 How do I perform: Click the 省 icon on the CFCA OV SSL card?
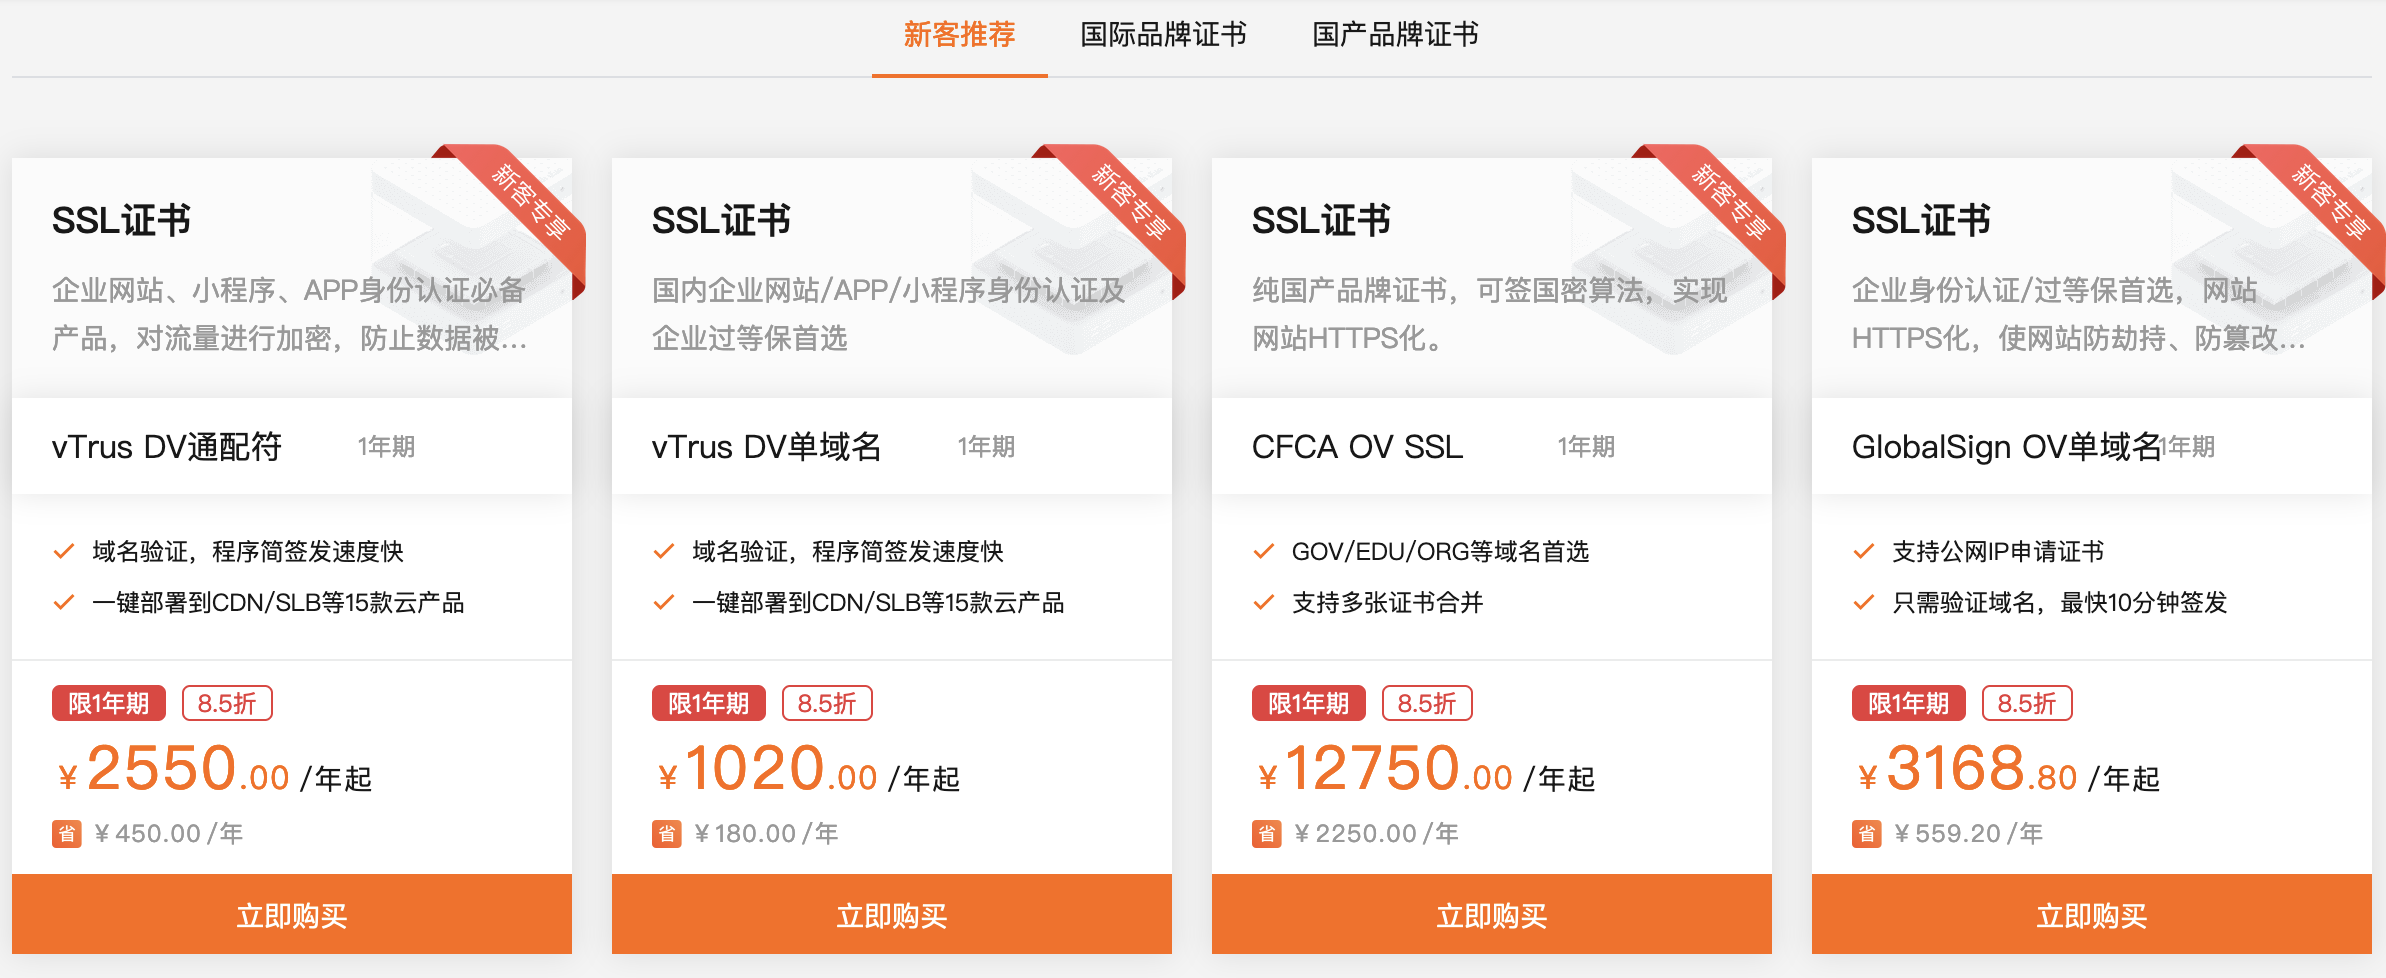tap(1266, 832)
